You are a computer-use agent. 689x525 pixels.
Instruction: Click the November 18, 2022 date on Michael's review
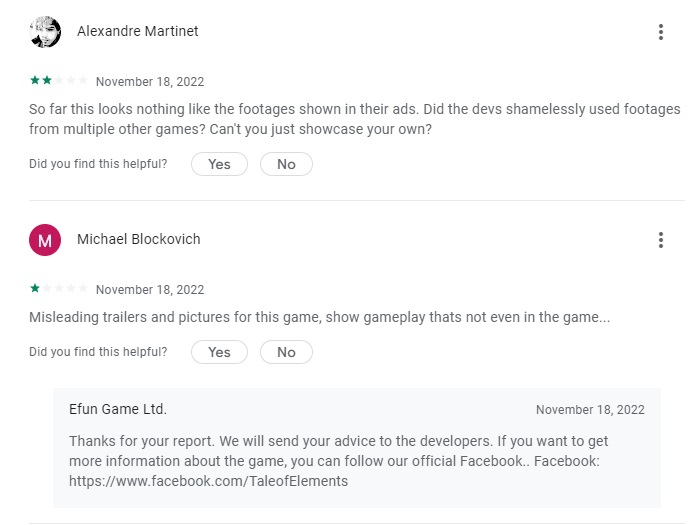(150, 290)
